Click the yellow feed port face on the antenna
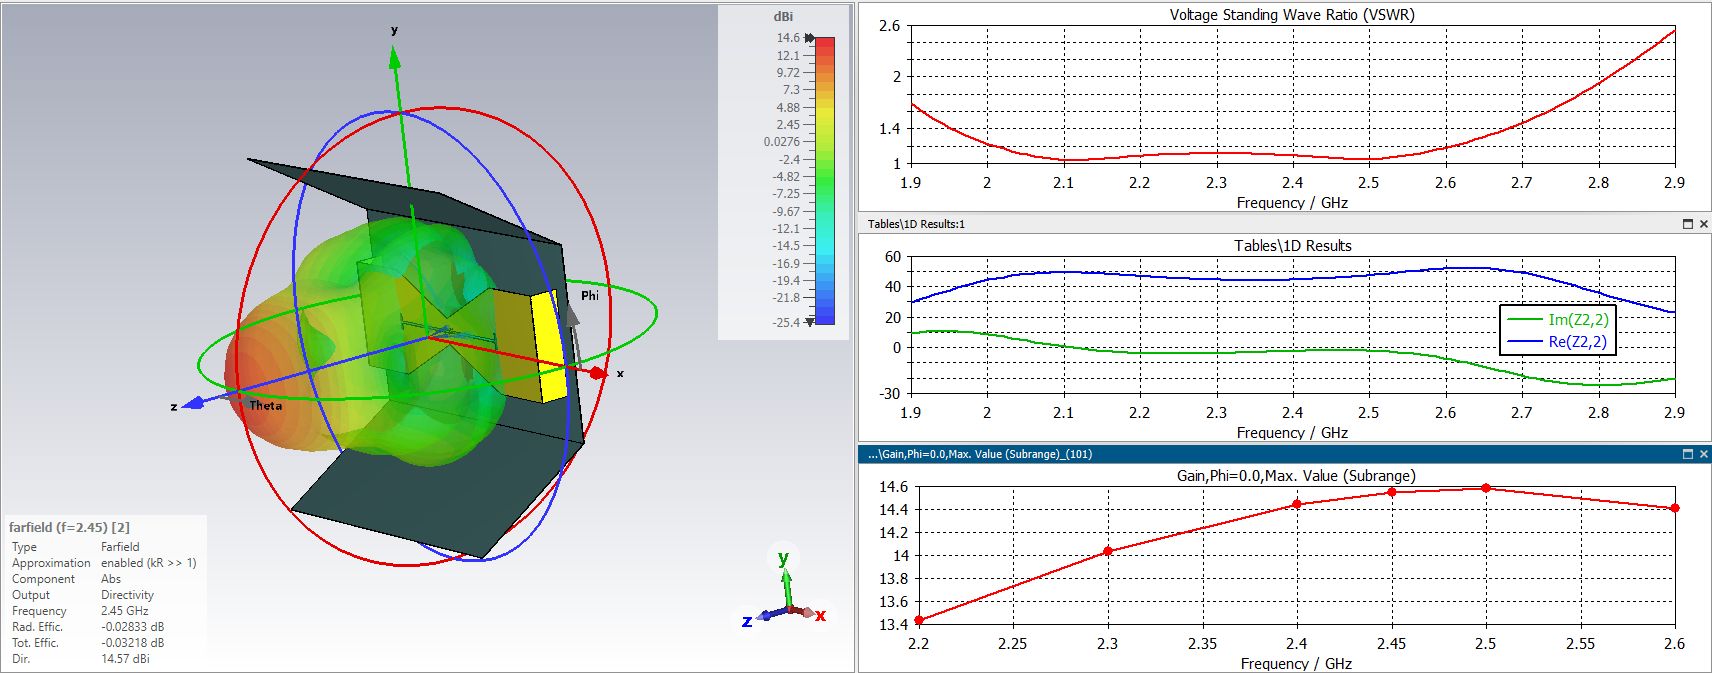 548,345
